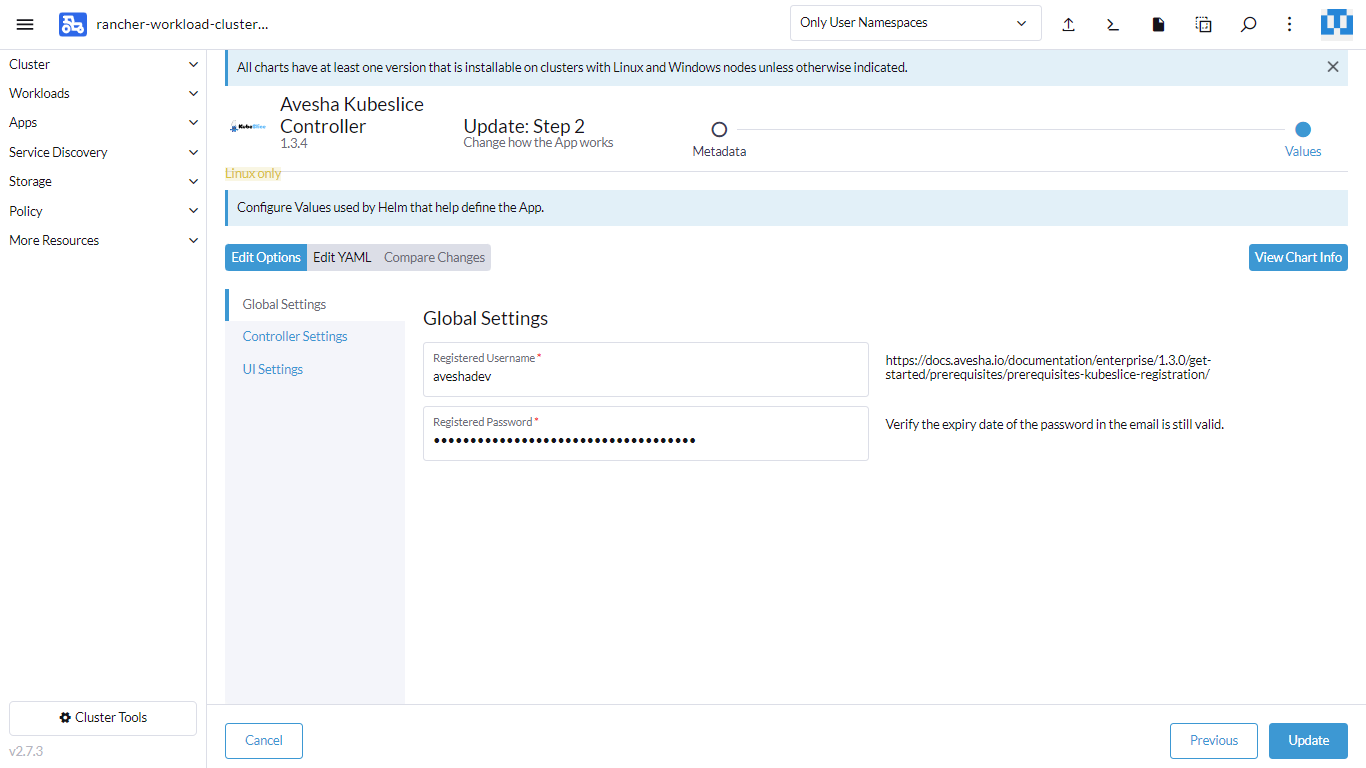Click the Registered Password field
This screenshot has height=768, width=1366.
[646, 433]
